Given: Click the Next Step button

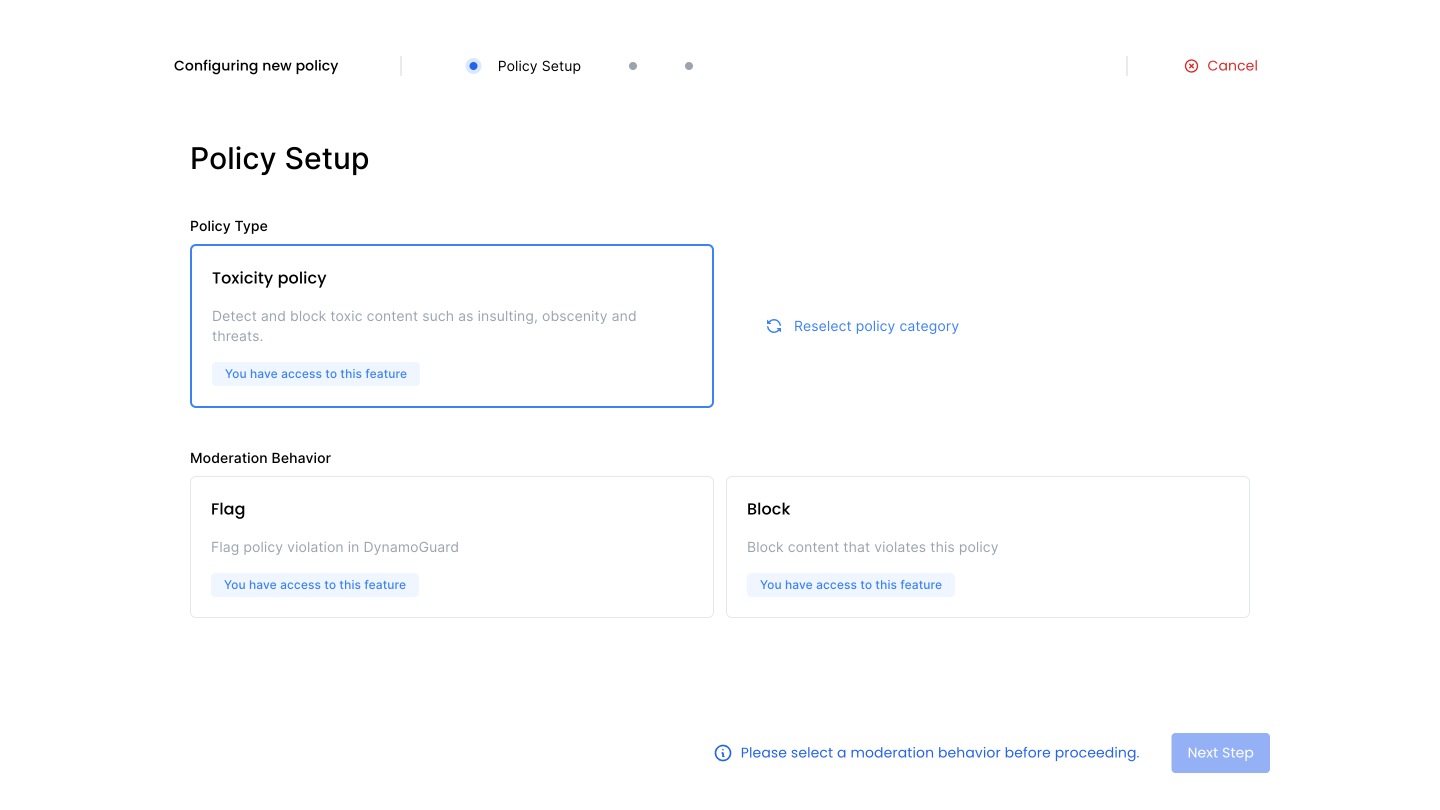Looking at the screenshot, I should 1220,753.
